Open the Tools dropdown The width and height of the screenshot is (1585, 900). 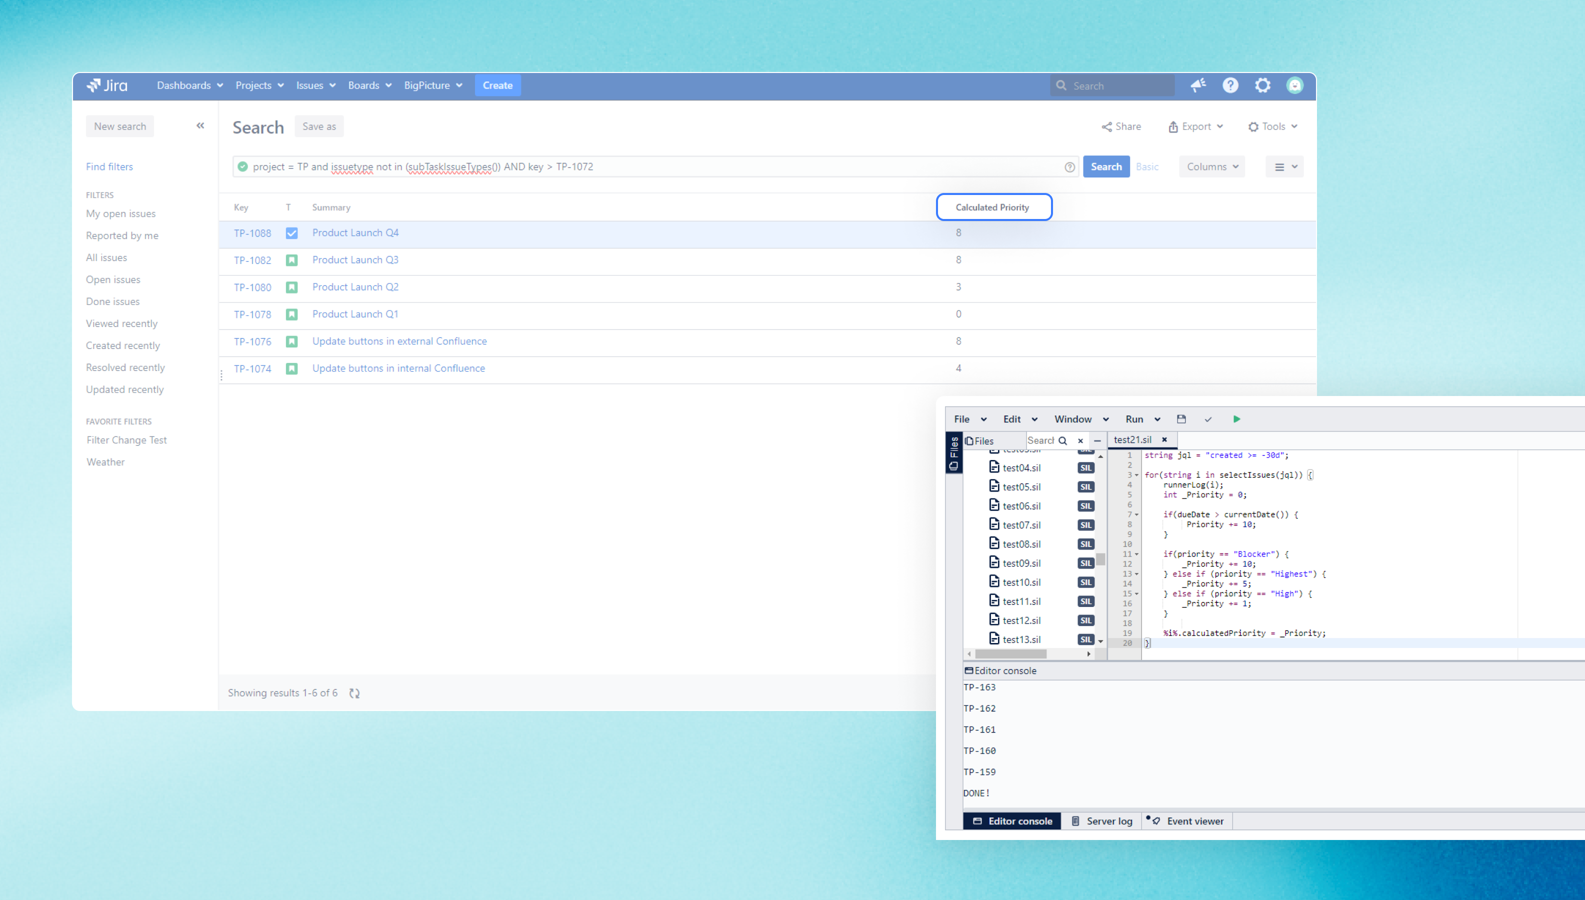pos(1273,127)
